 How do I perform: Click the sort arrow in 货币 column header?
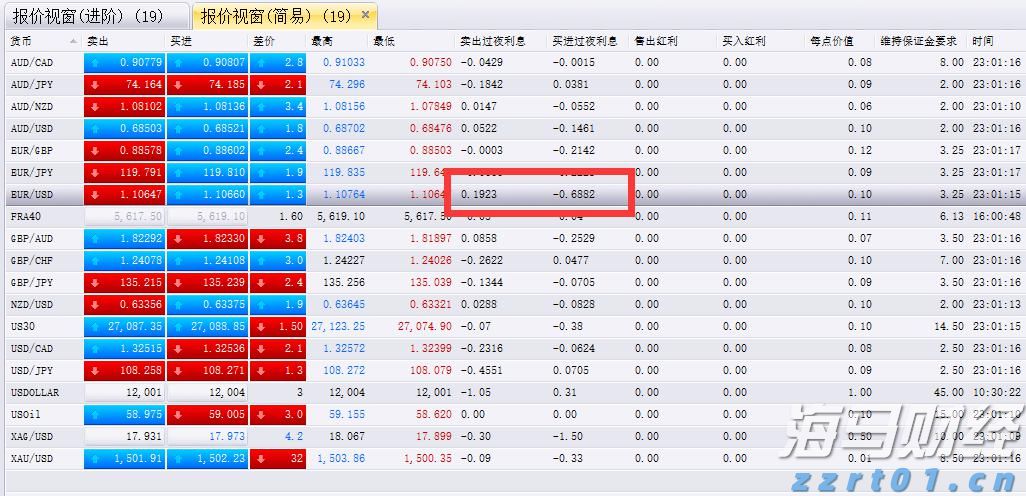tap(74, 42)
